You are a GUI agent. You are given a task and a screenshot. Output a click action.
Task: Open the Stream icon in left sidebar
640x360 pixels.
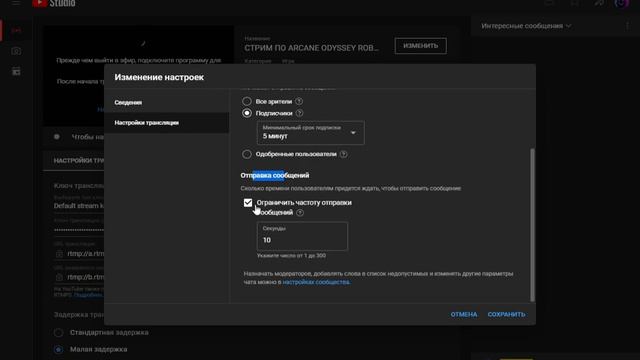coord(16,31)
